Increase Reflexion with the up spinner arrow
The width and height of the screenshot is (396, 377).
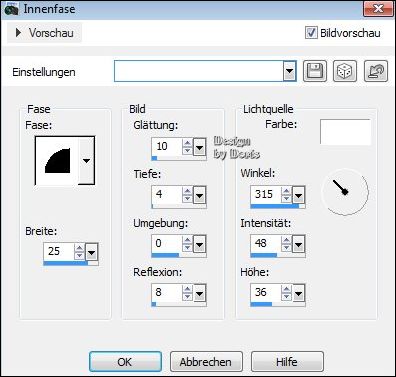click(187, 289)
